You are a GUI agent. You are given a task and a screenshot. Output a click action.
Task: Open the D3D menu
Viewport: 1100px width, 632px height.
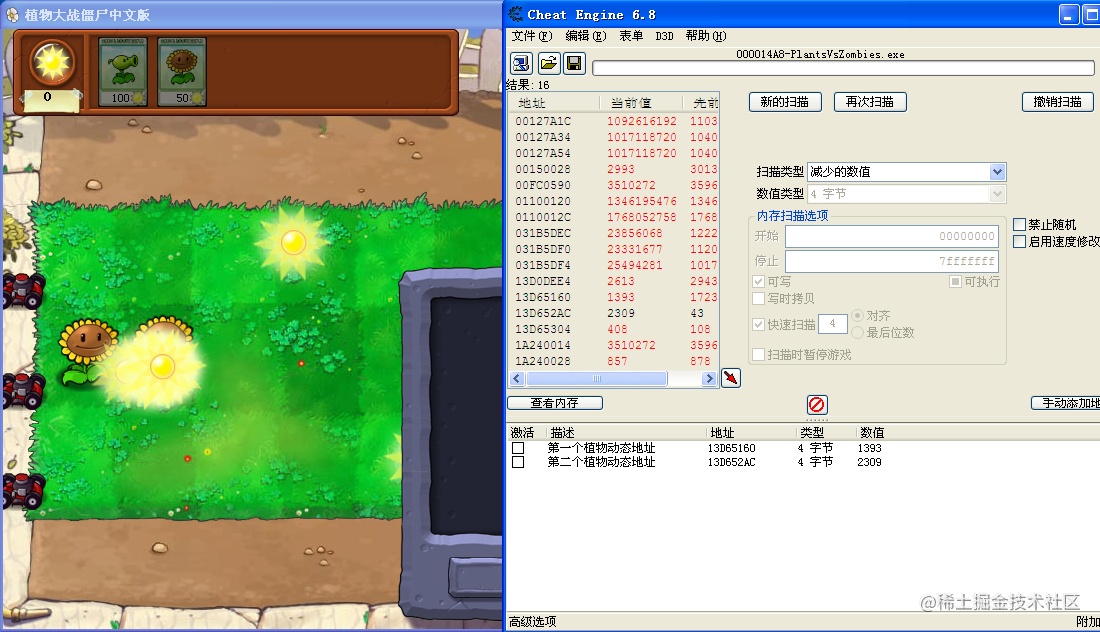pos(664,36)
